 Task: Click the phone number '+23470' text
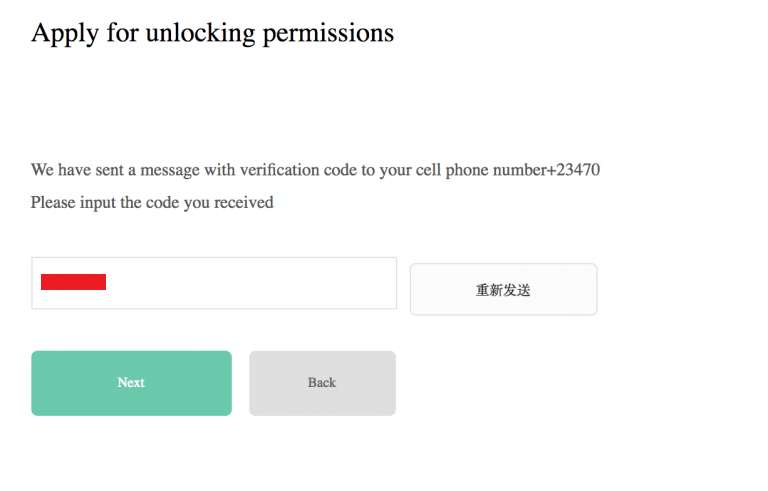573,170
